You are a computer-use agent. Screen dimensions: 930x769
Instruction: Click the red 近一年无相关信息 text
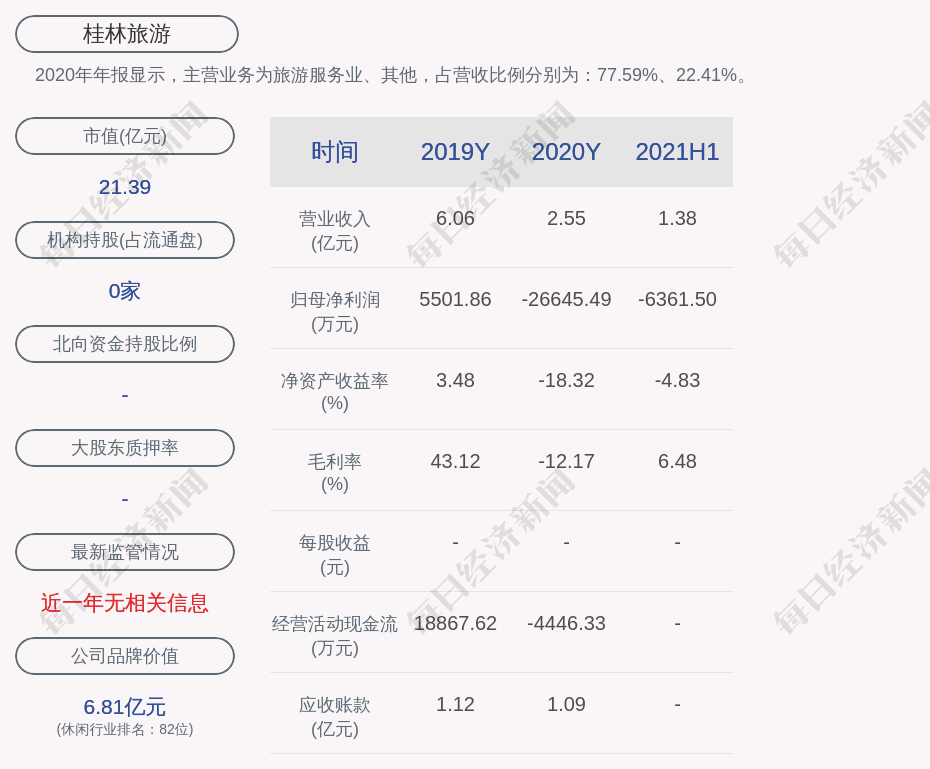(125, 603)
